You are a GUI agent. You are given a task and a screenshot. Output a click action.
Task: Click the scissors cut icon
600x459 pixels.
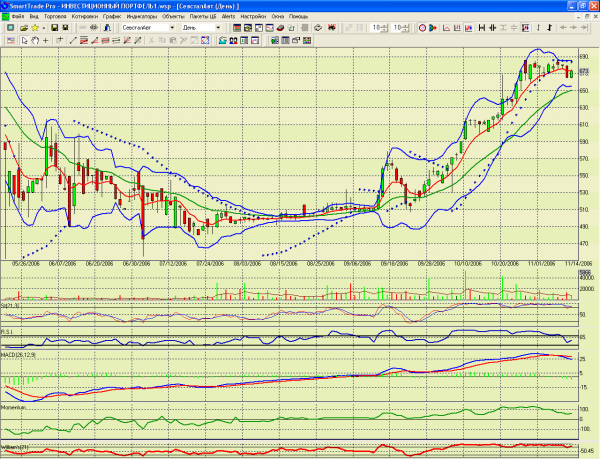(x=152, y=40)
